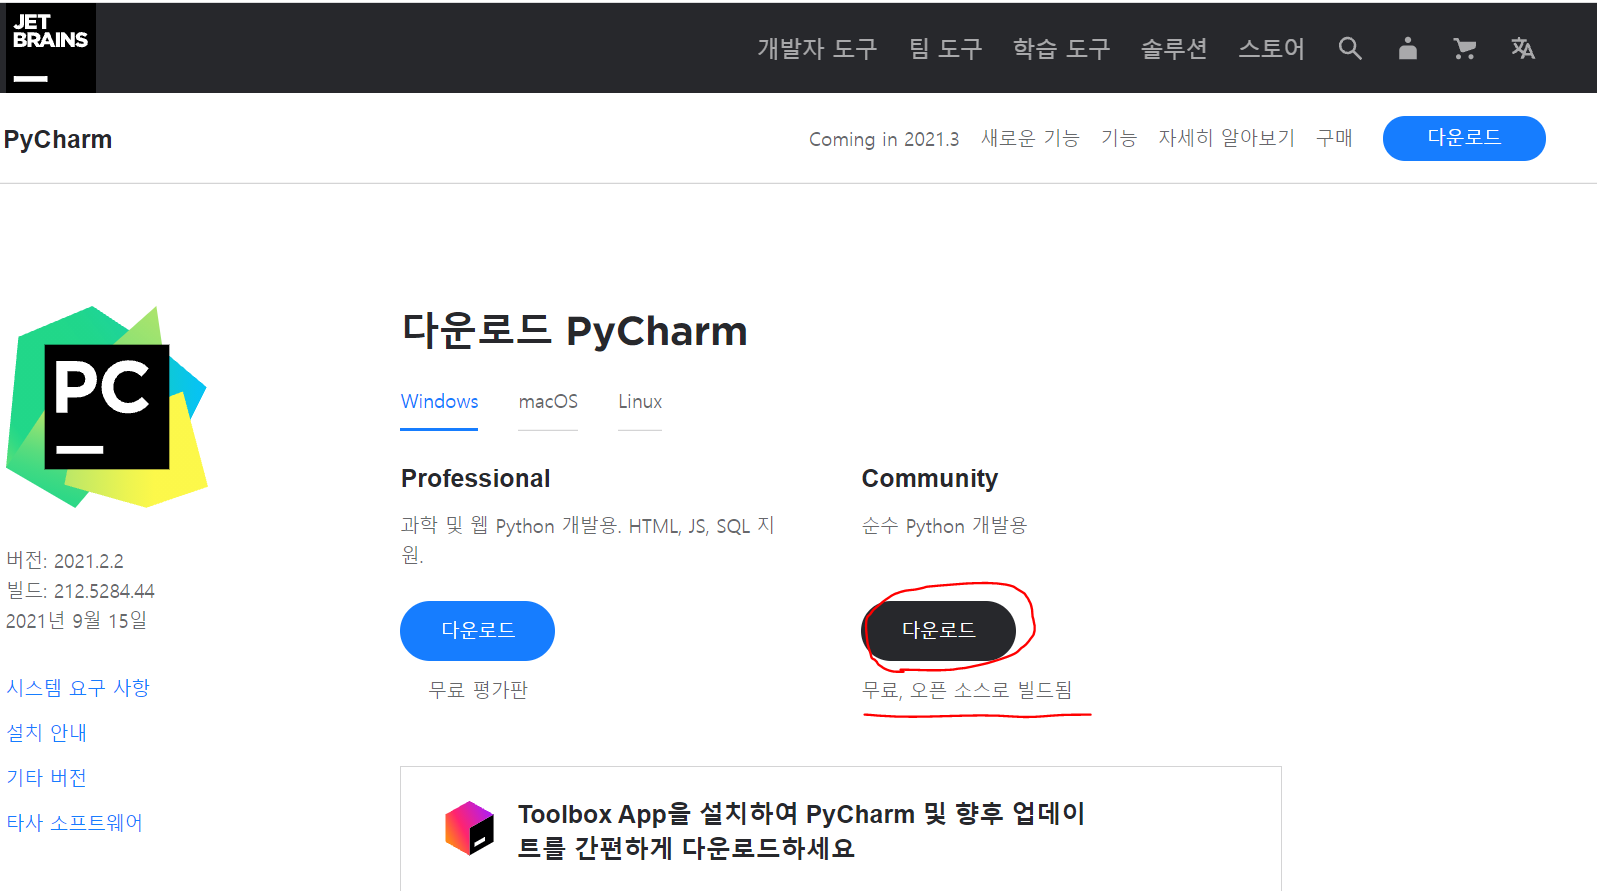Click the Professional heading
This screenshot has height=891, width=1597.
click(476, 479)
